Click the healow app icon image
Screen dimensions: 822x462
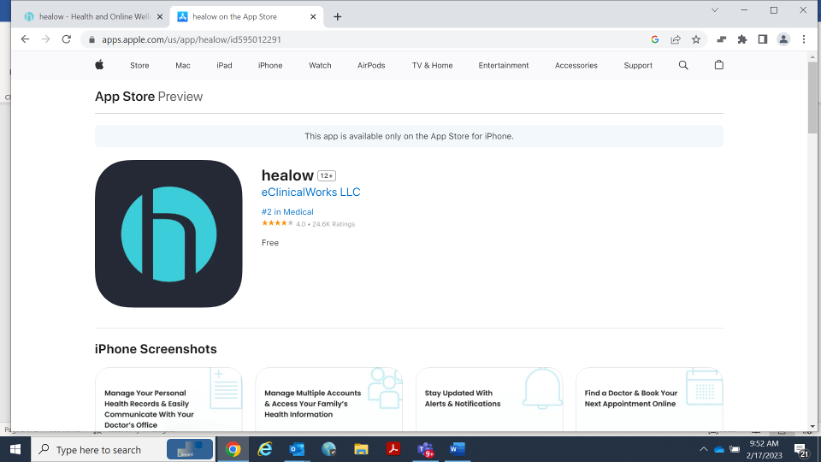169,234
